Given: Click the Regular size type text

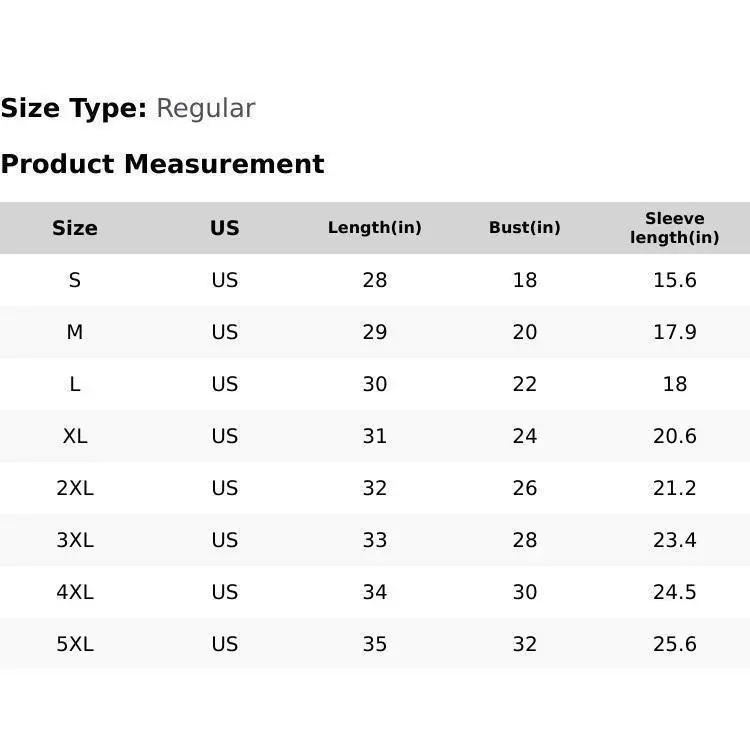Looking at the screenshot, I should [x=206, y=109].
